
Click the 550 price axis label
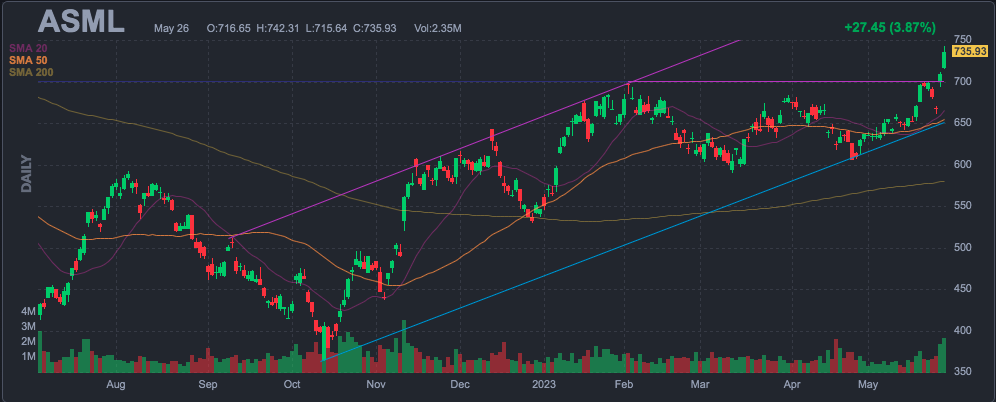click(x=963, y=206)
